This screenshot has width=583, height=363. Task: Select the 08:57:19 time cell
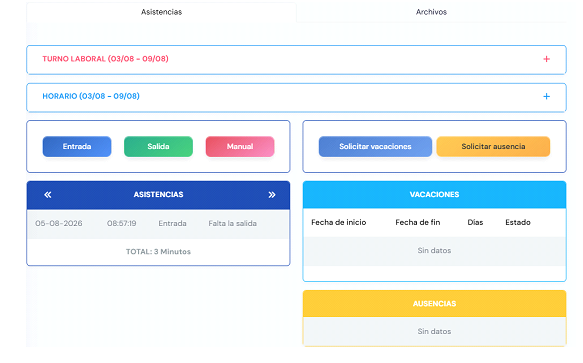coord(122,224)
